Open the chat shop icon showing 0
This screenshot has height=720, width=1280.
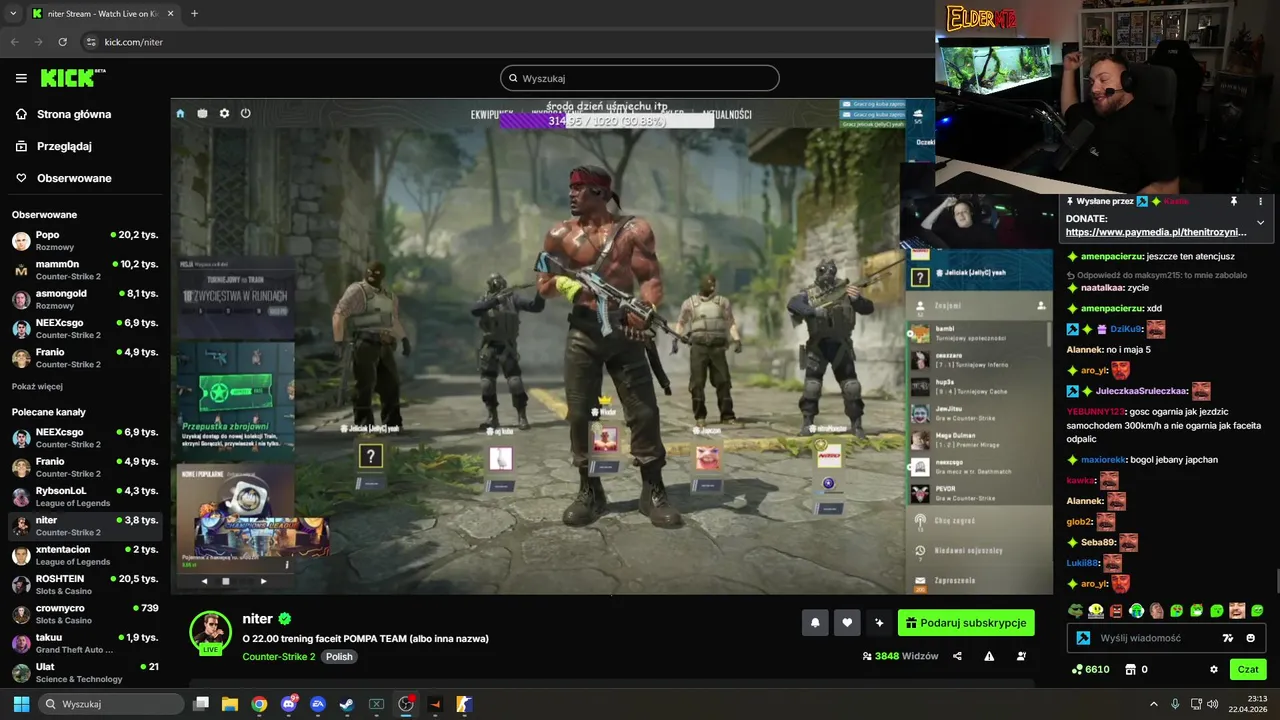[x=1137, y=669]
